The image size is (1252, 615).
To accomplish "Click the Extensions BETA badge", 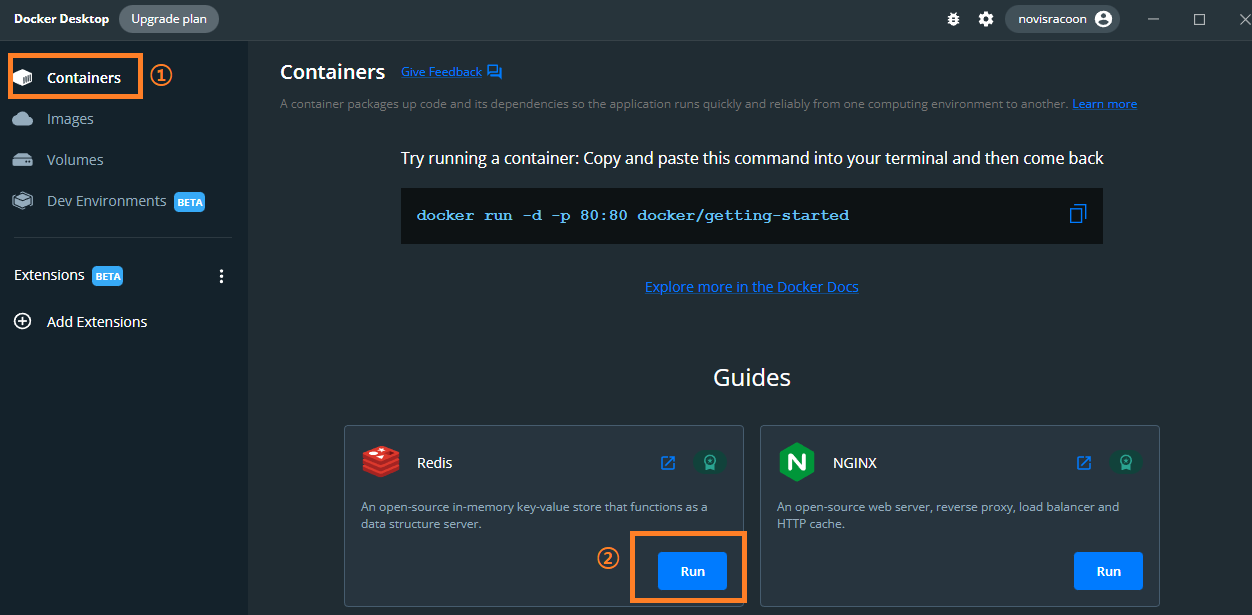I will (107, 276).
